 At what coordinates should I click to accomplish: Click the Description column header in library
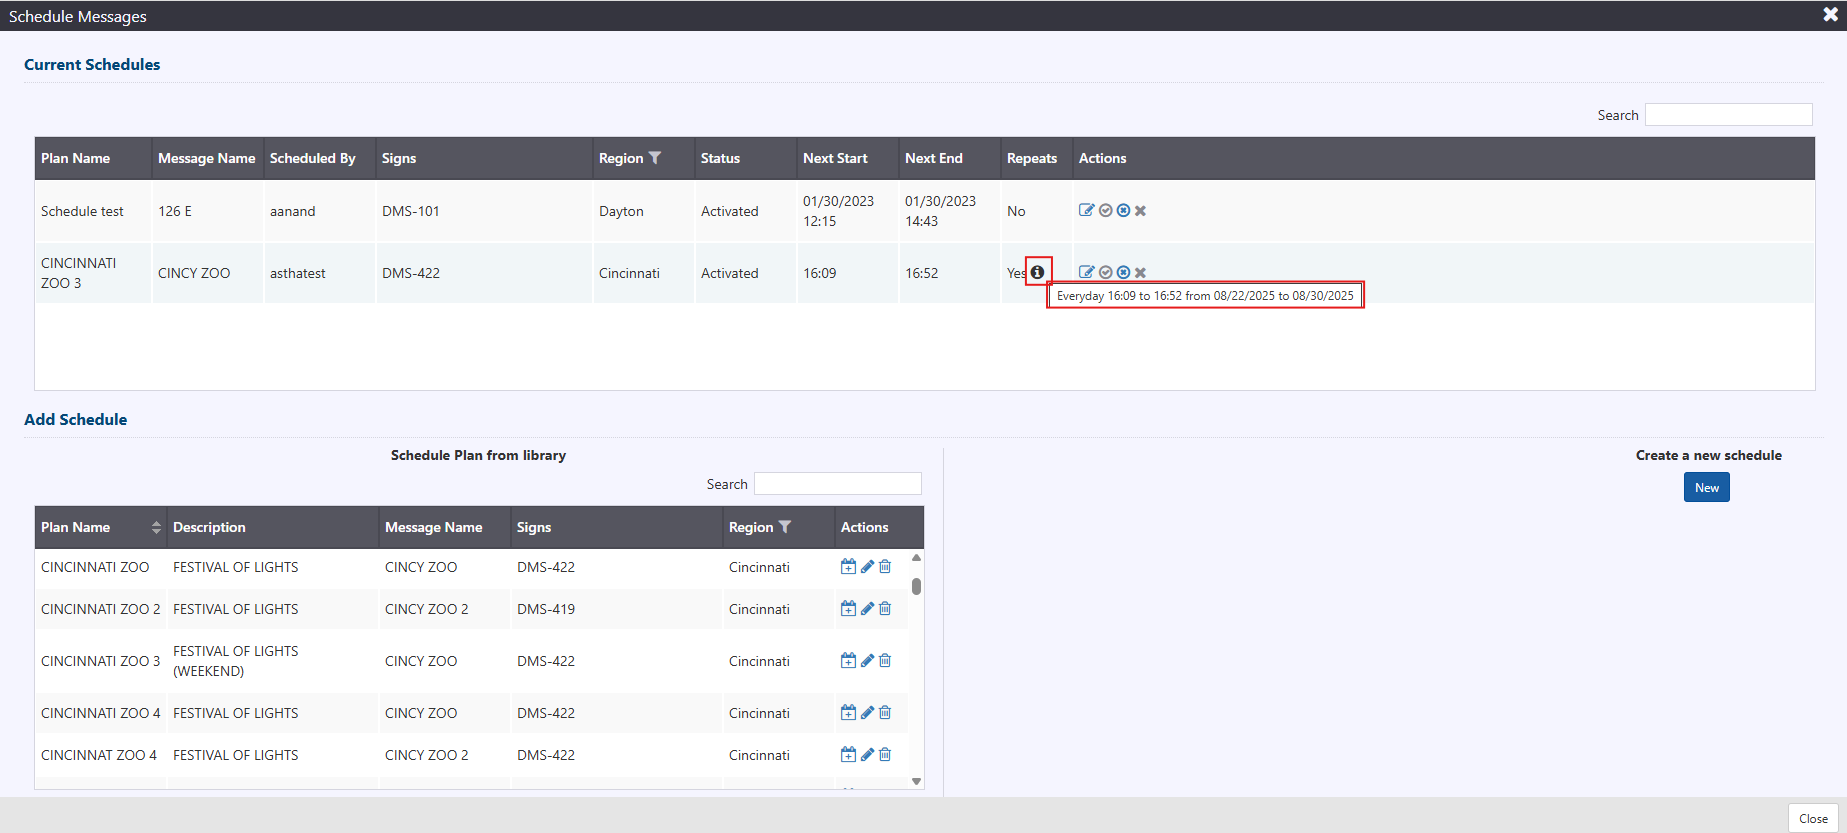pos(209,527)
